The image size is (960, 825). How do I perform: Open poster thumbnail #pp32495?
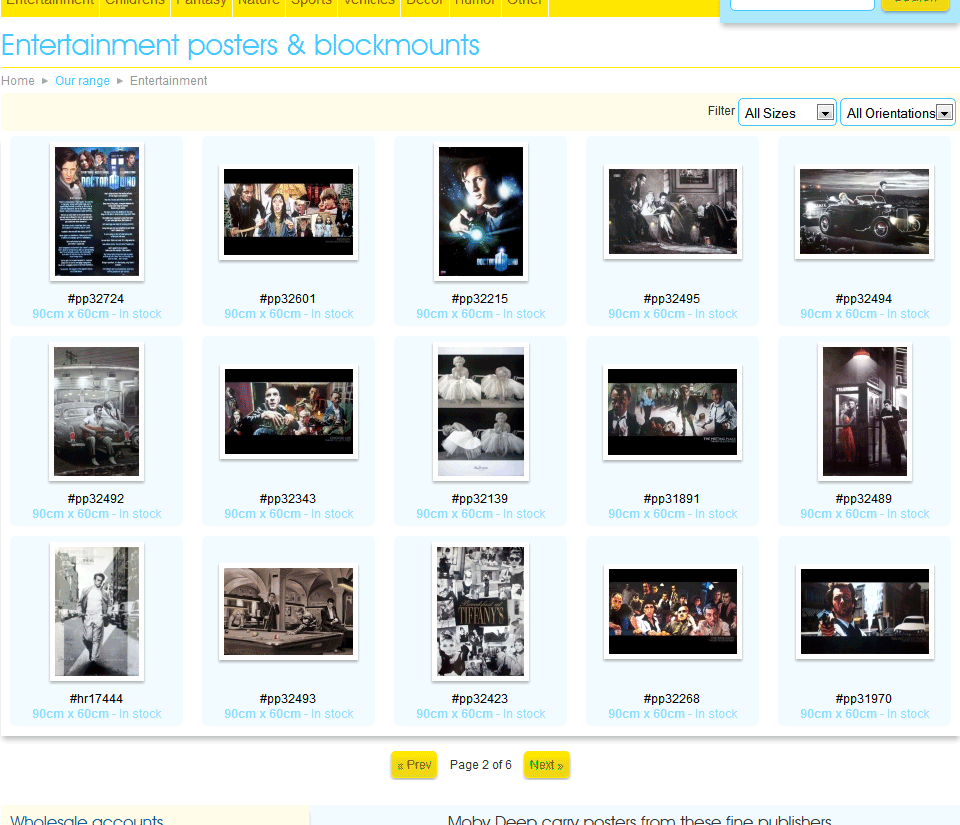[672, 212]
